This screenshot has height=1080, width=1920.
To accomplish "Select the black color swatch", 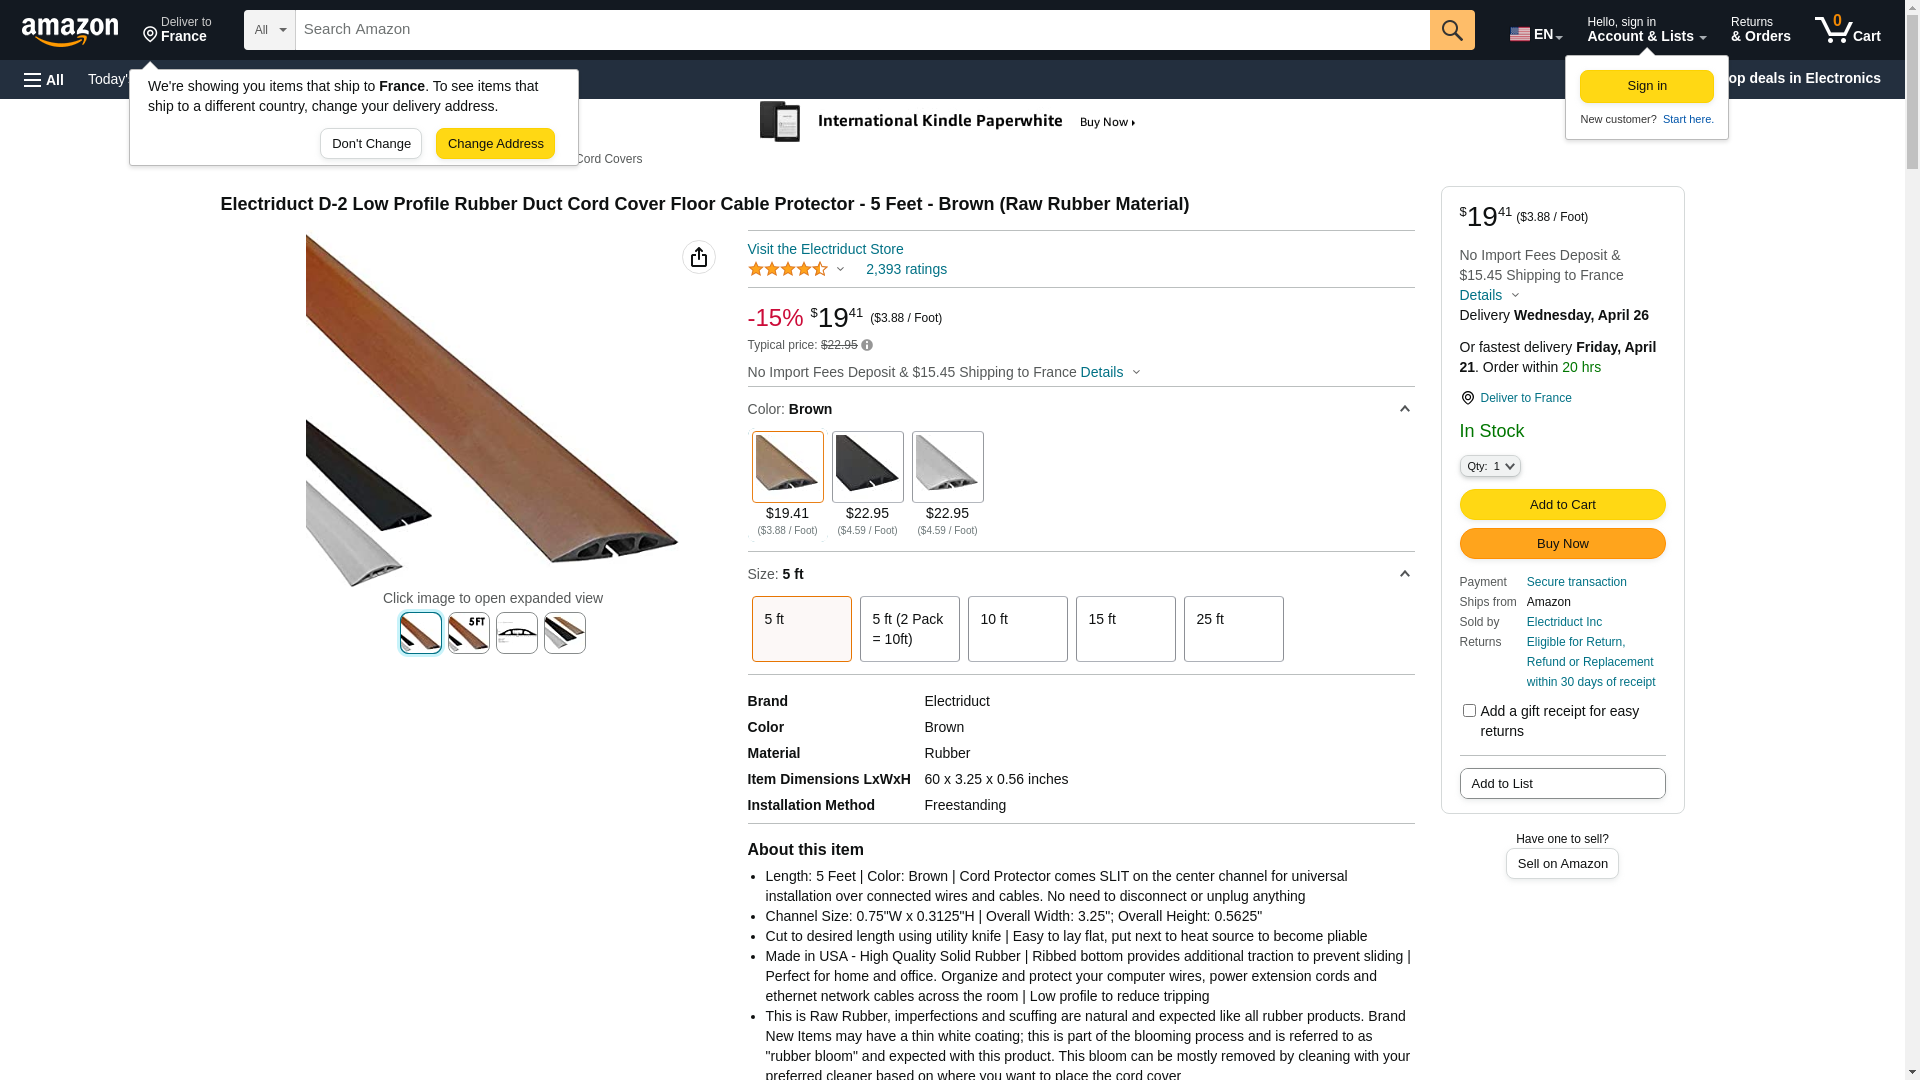I will (x=867, y=467).
